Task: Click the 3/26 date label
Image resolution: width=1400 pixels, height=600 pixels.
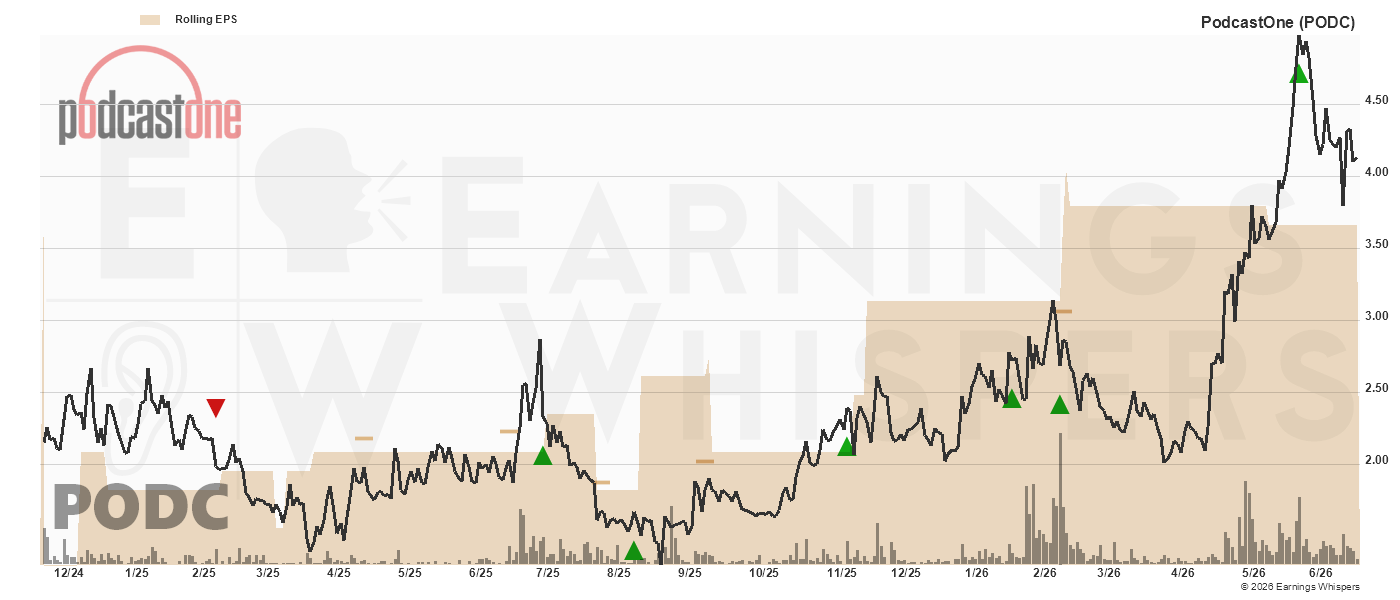Action: click(x=1108, y=573)
